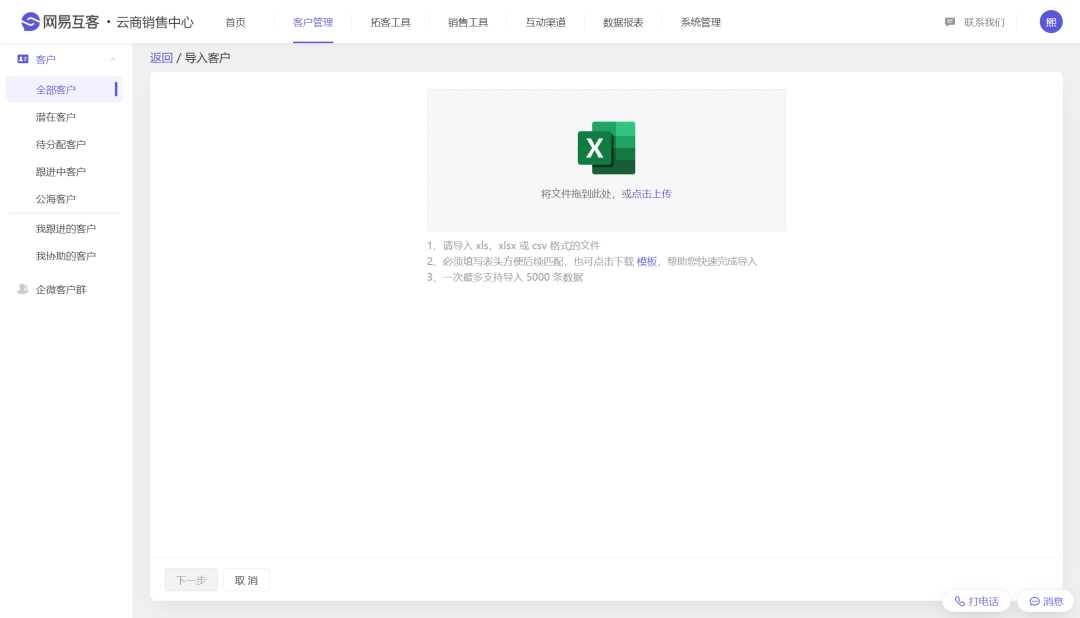The height and width of the screenshot is (618, 1080).
Task: Open the user avatar in top right
Action: click(x=1051, y=22)
